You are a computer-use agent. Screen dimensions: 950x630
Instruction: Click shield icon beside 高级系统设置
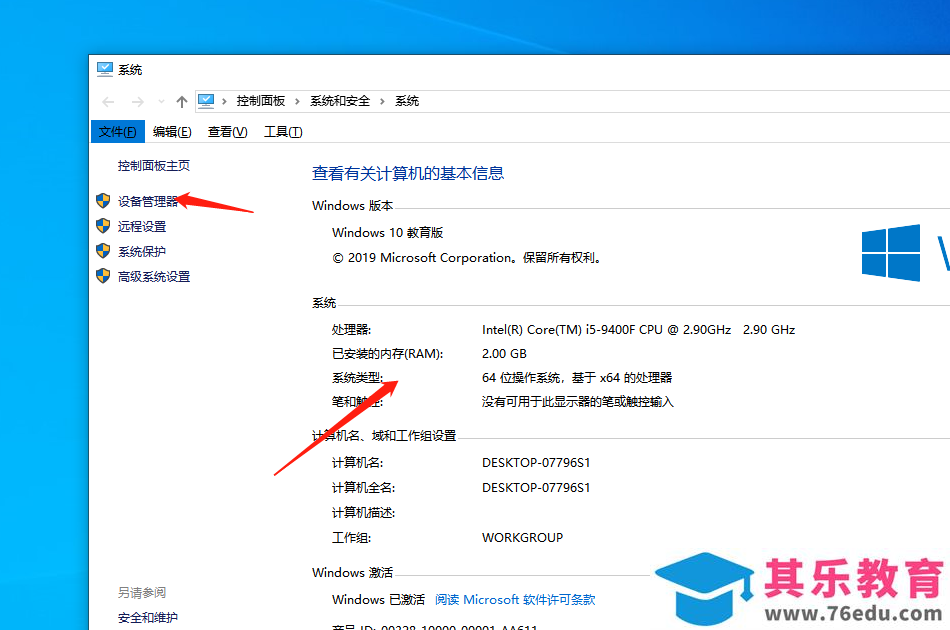tap(103, 276)
